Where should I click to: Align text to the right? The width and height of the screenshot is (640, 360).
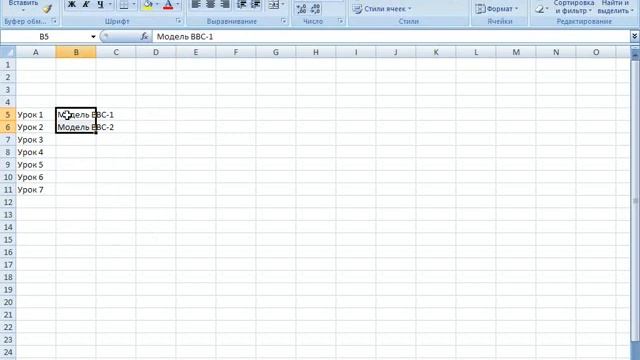224,4
